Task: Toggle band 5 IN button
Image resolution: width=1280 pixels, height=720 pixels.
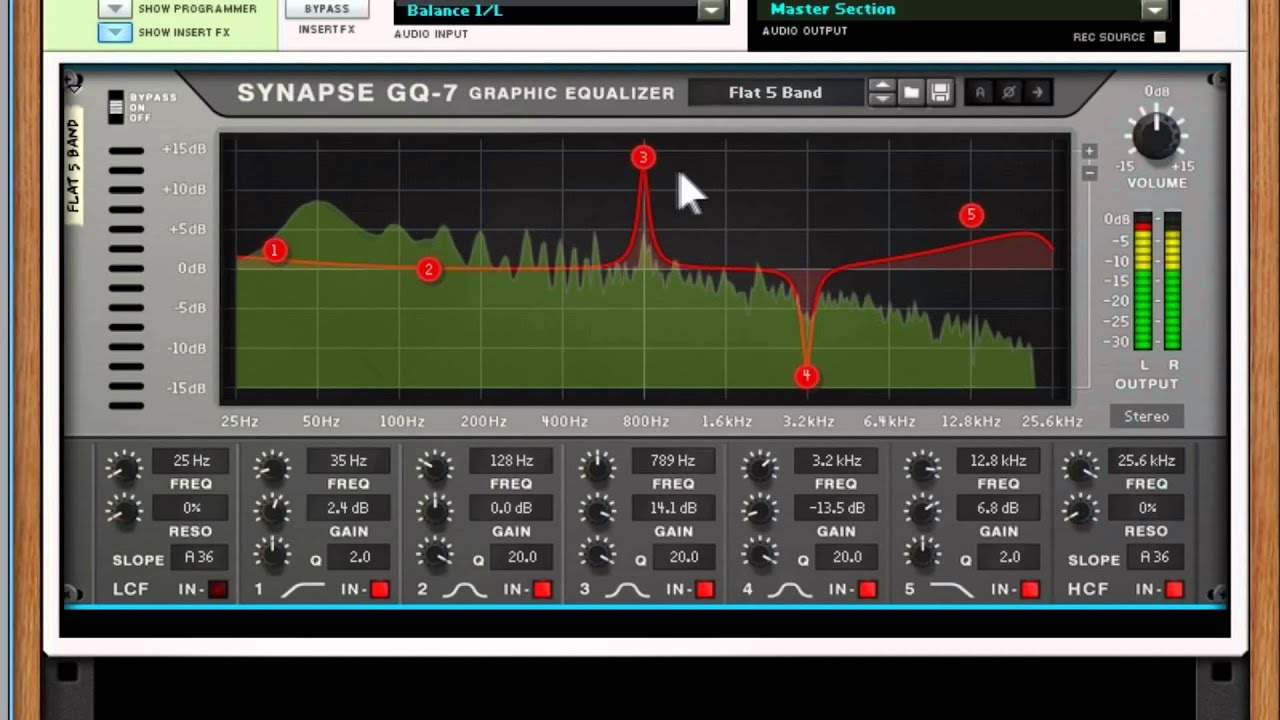Action: pos(1030,590)
